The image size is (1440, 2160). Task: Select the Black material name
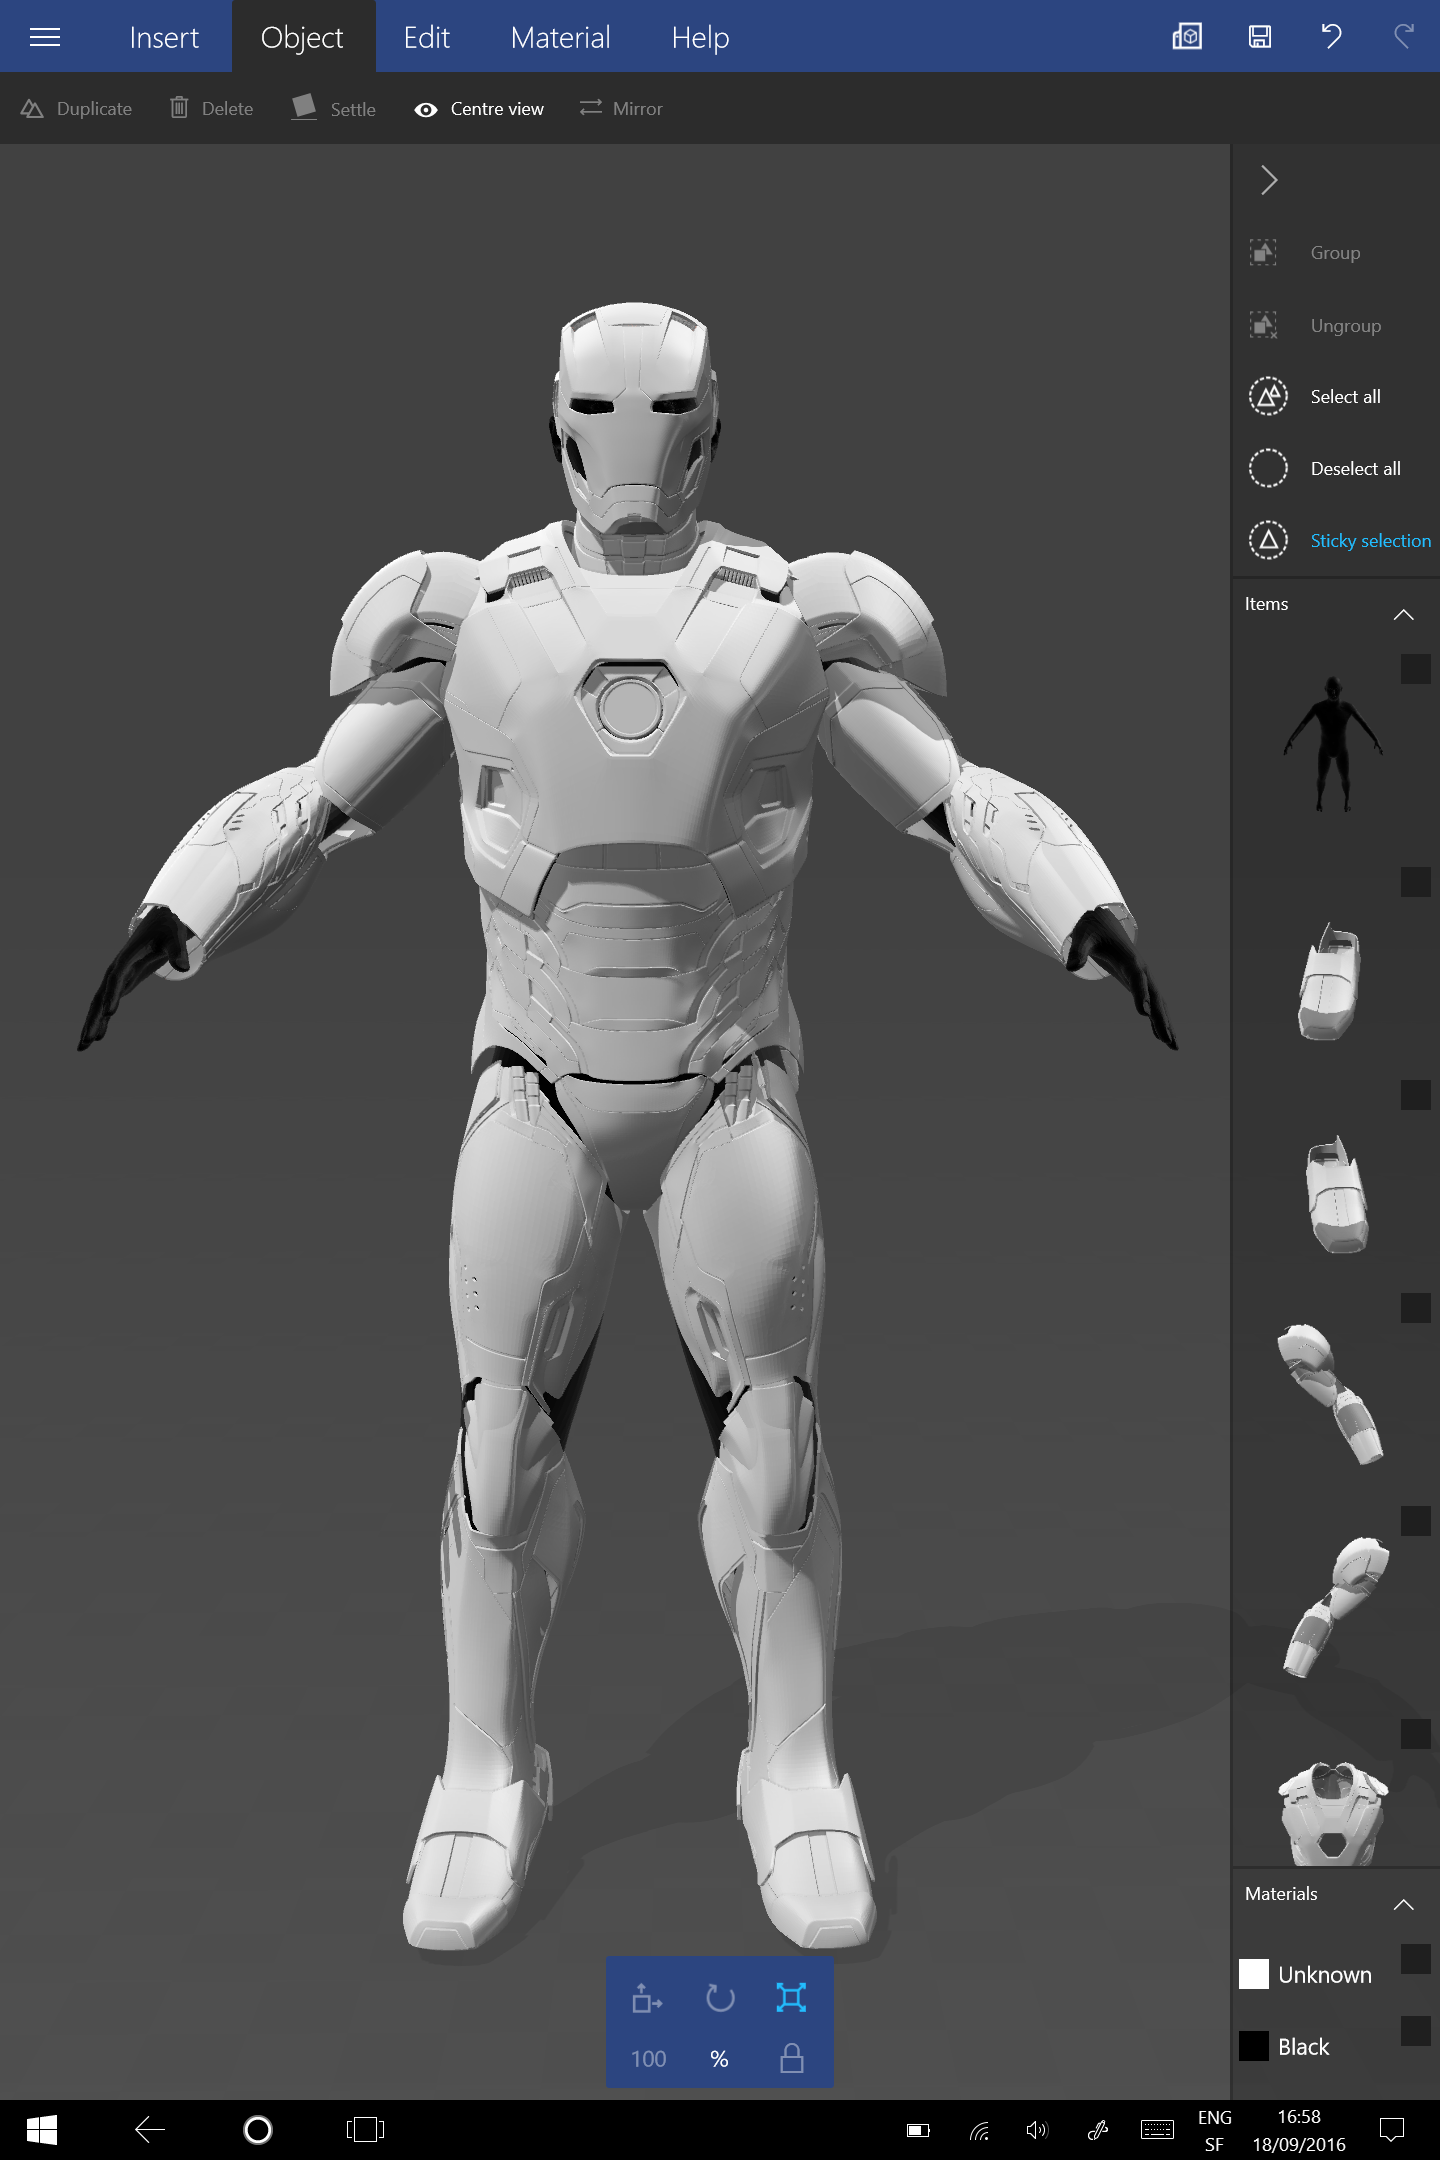click(x=1304, y=2047)
